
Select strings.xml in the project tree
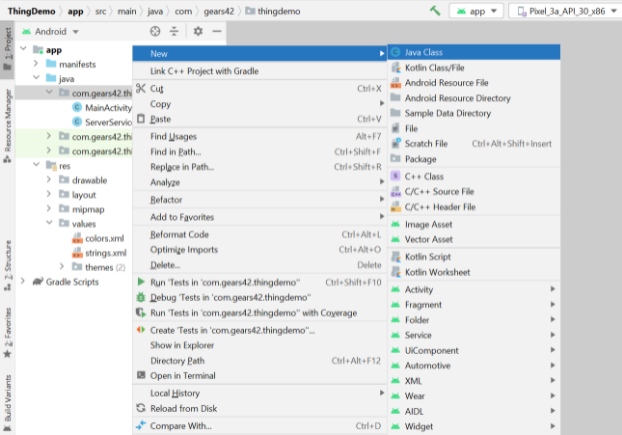point(106,253)
